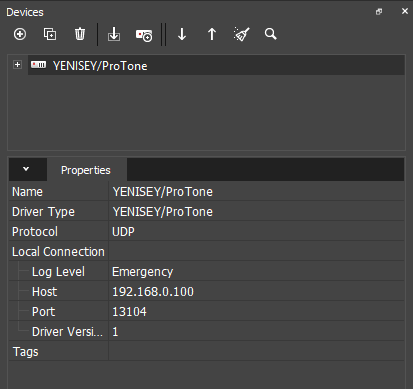The image size is (413, 389).
Task: Edit the Port value 13104
Action: coord(129,312)
